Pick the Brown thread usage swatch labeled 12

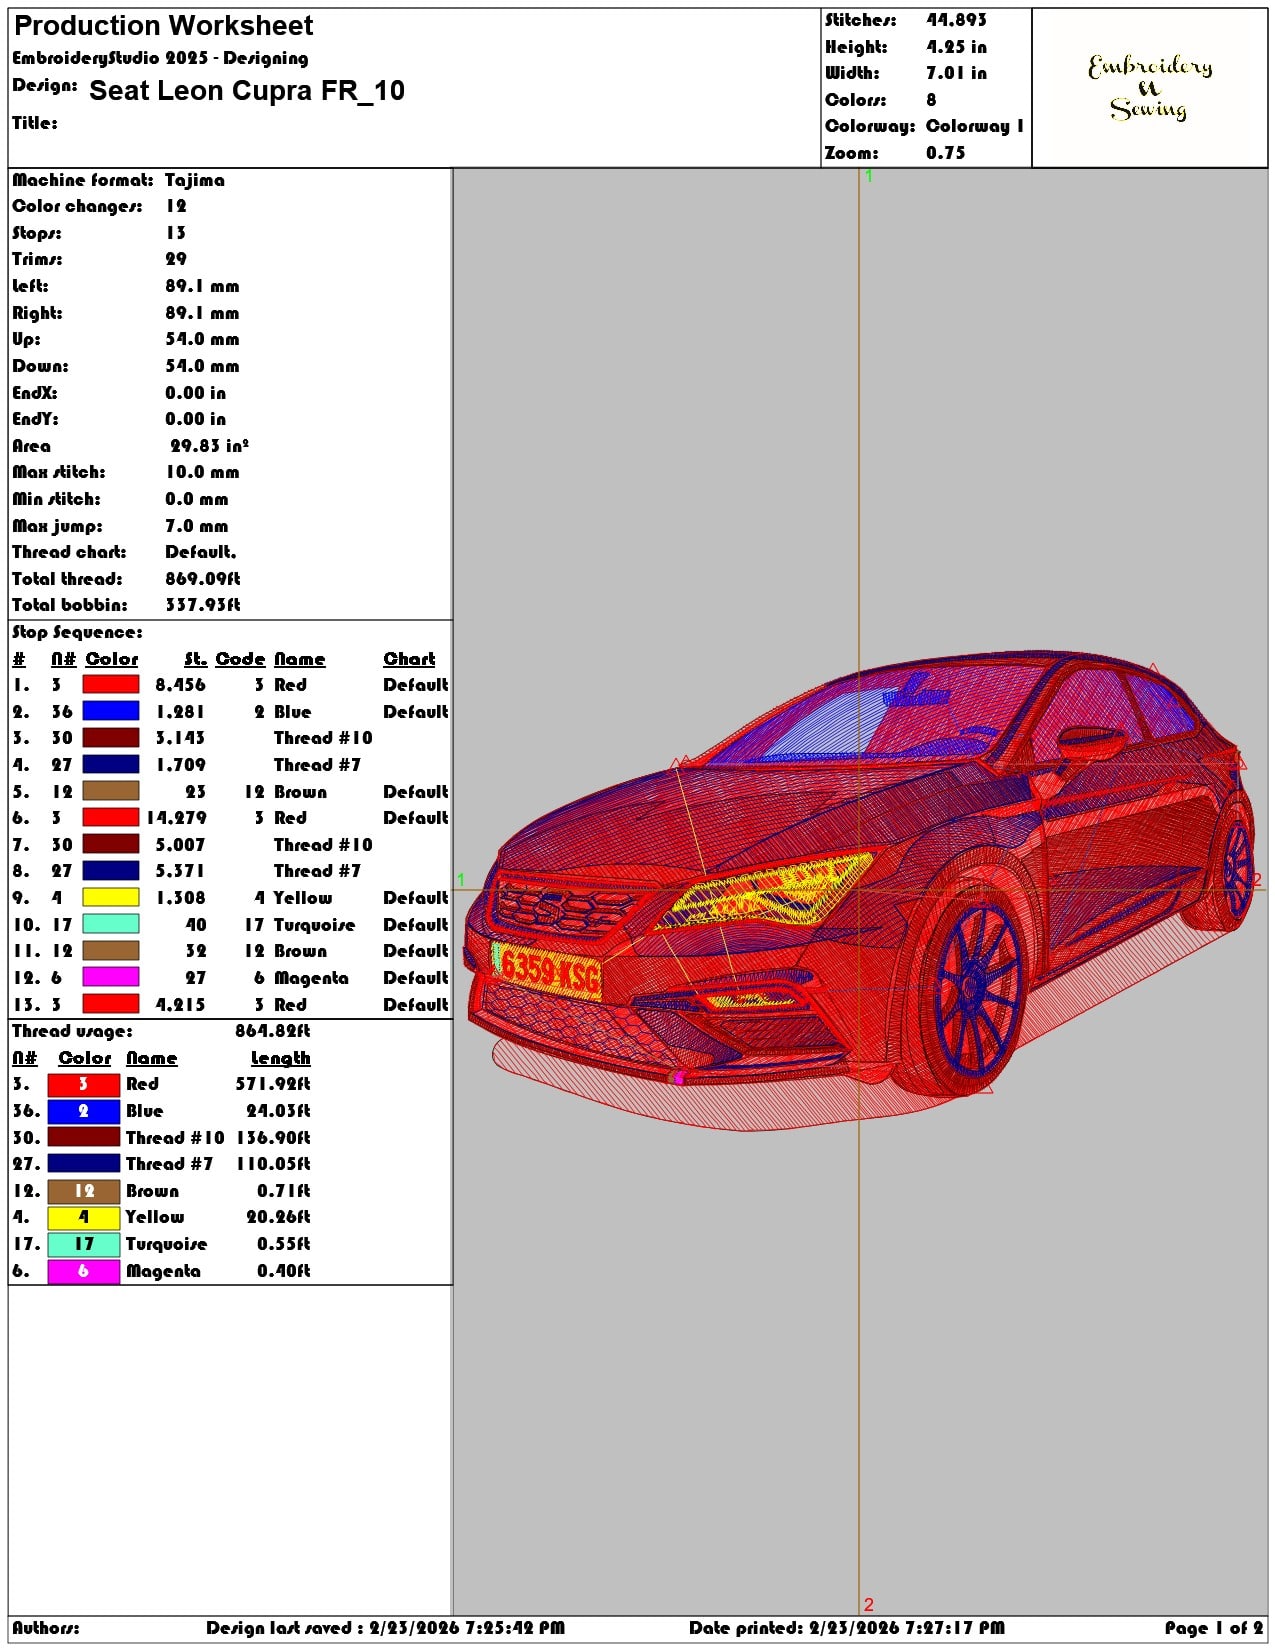[x=84, y=1191]
